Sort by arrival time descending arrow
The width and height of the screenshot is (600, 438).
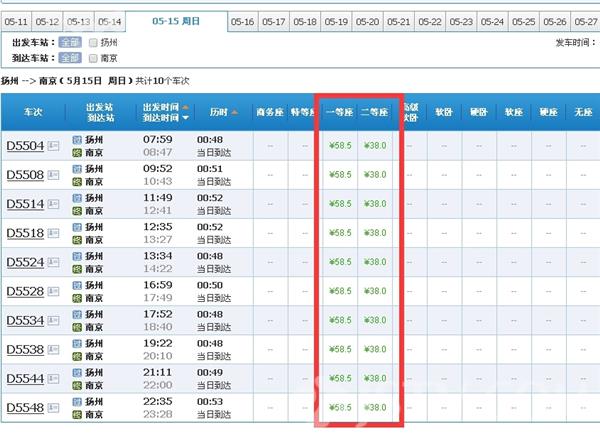pyautogui.click(x=185, y=118)
